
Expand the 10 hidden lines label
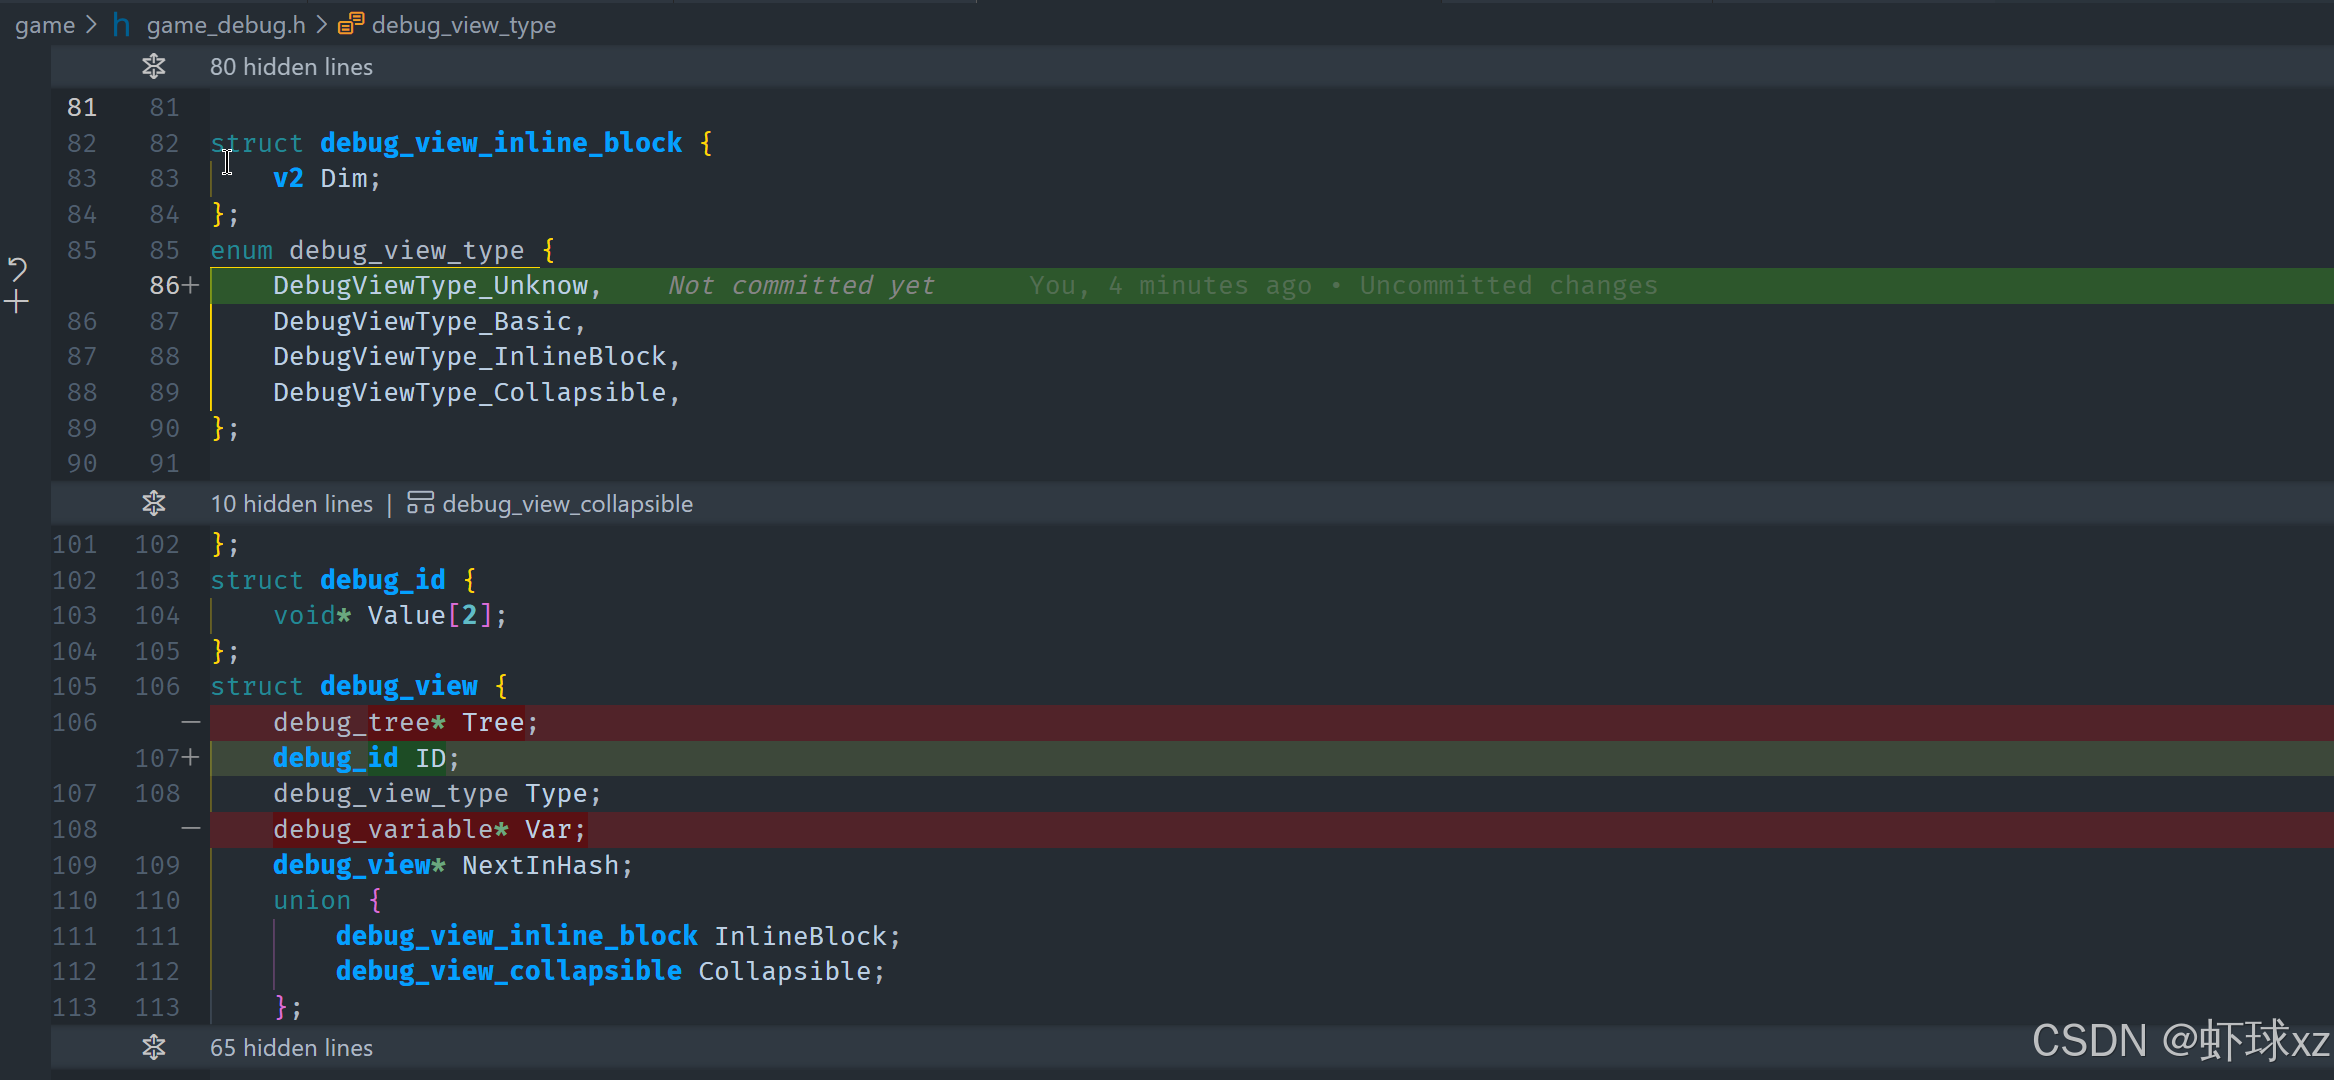coord(291,504)
